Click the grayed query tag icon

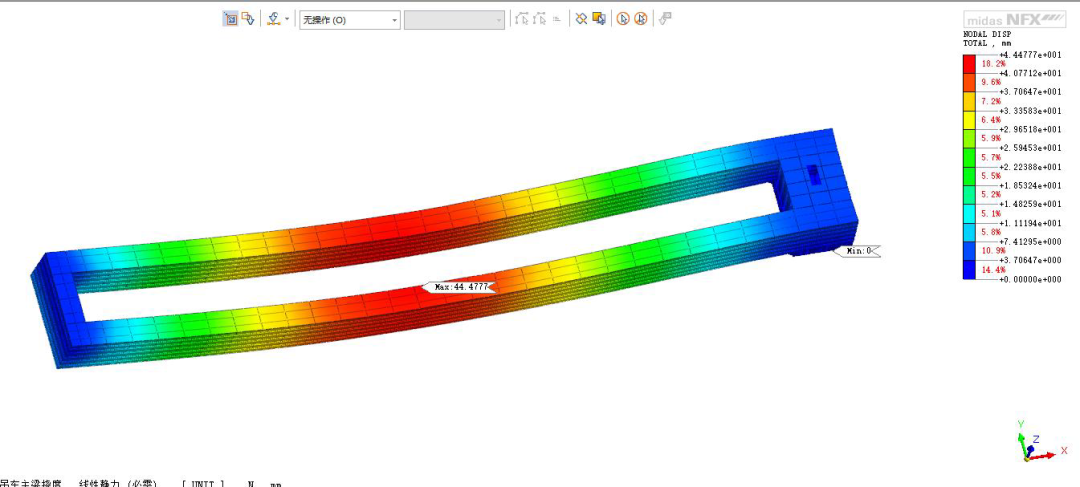point(665,19)
